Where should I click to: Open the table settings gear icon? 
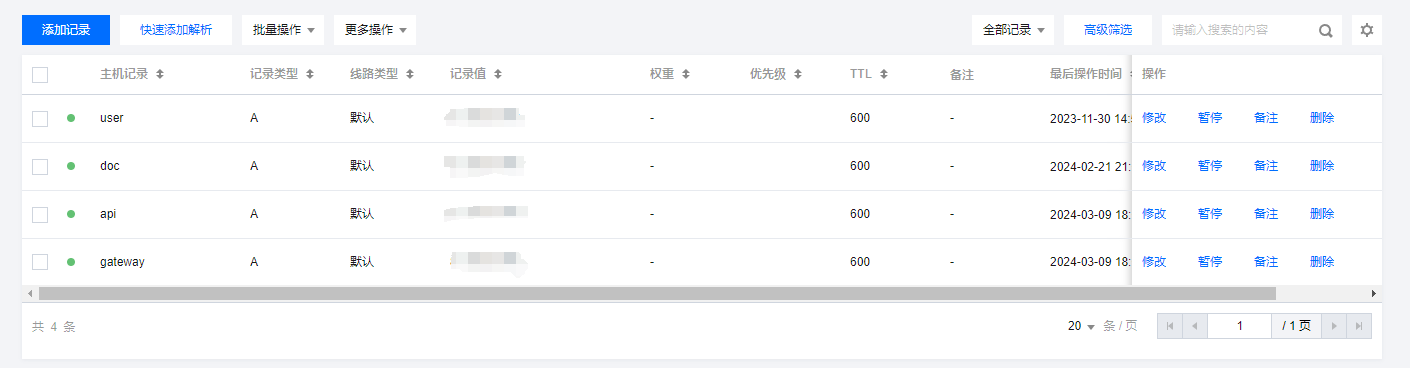[x=1367, y=30]
